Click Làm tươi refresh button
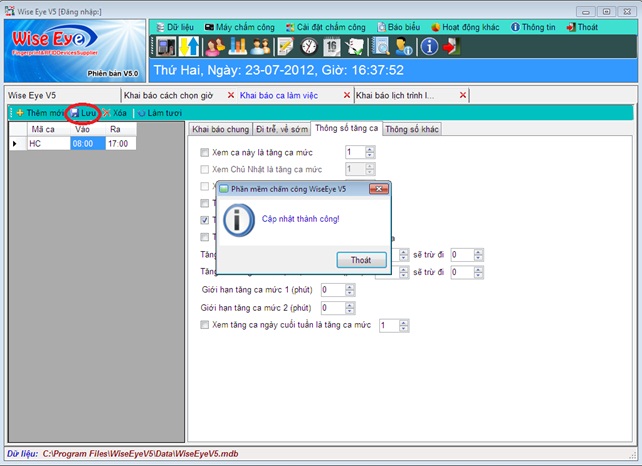This screenshot has height=466, width=642. [x=160, y=113]
